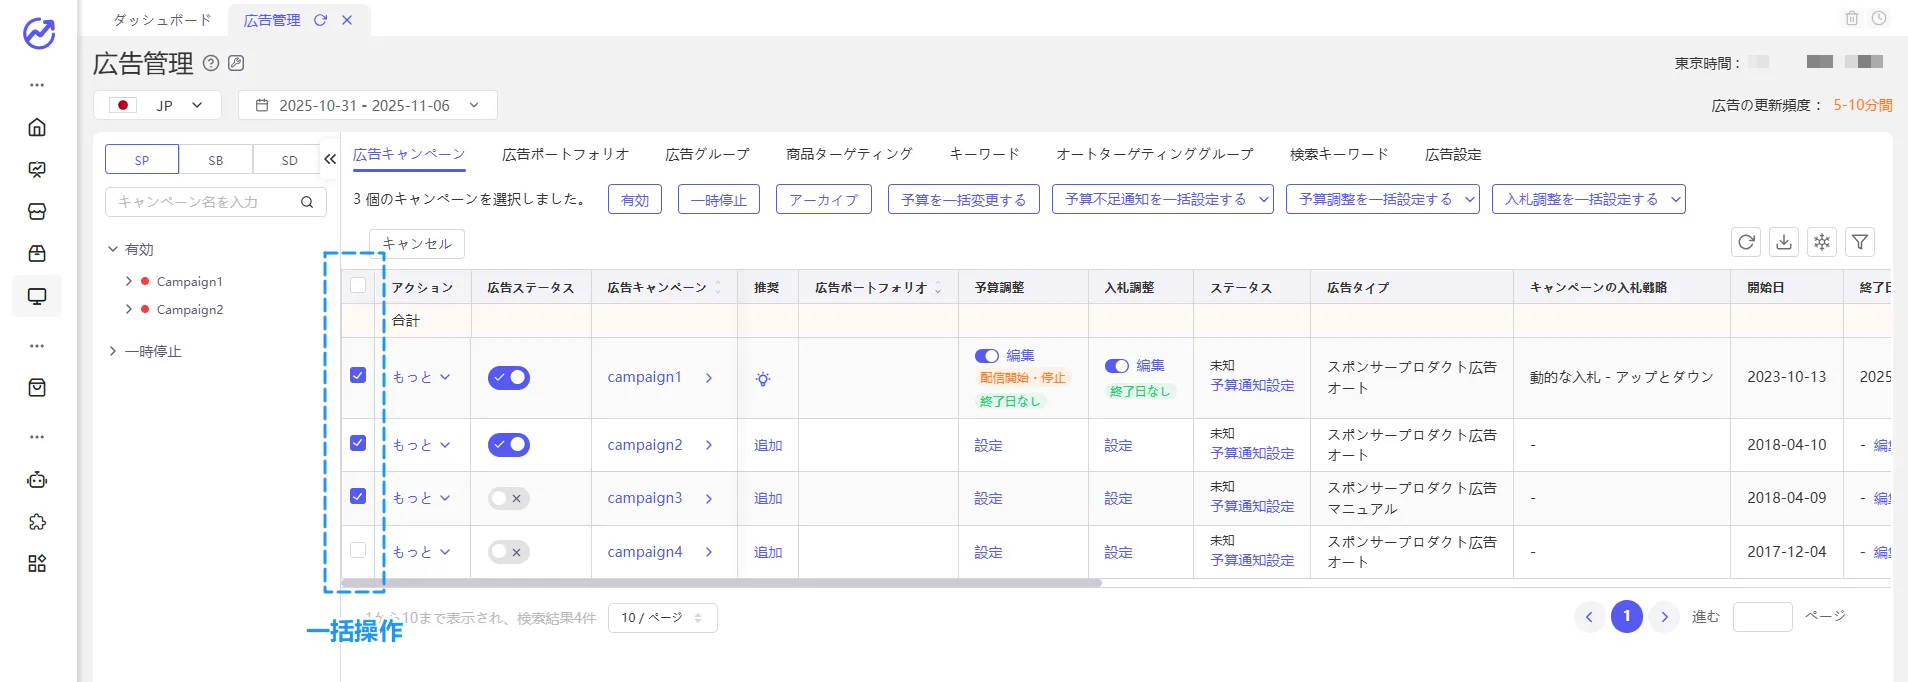The height and width of the screenshot is (682, 1908).
Task: Switch to 広告グループ tab
Action: [x=707, y=154]
